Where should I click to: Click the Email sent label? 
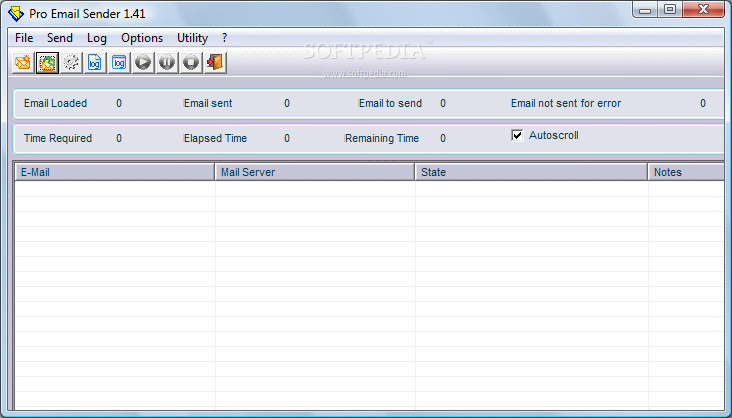click(x=208, y=103)
